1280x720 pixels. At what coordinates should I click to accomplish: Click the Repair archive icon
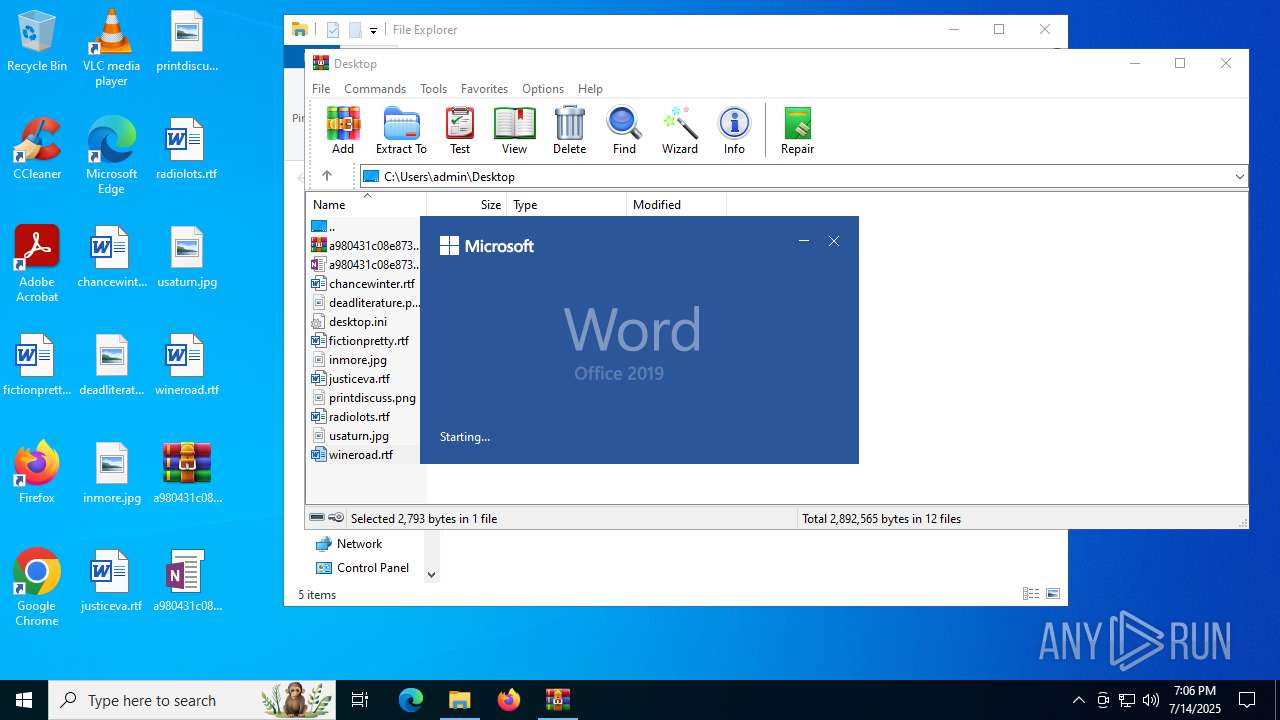tap(797, 131)
